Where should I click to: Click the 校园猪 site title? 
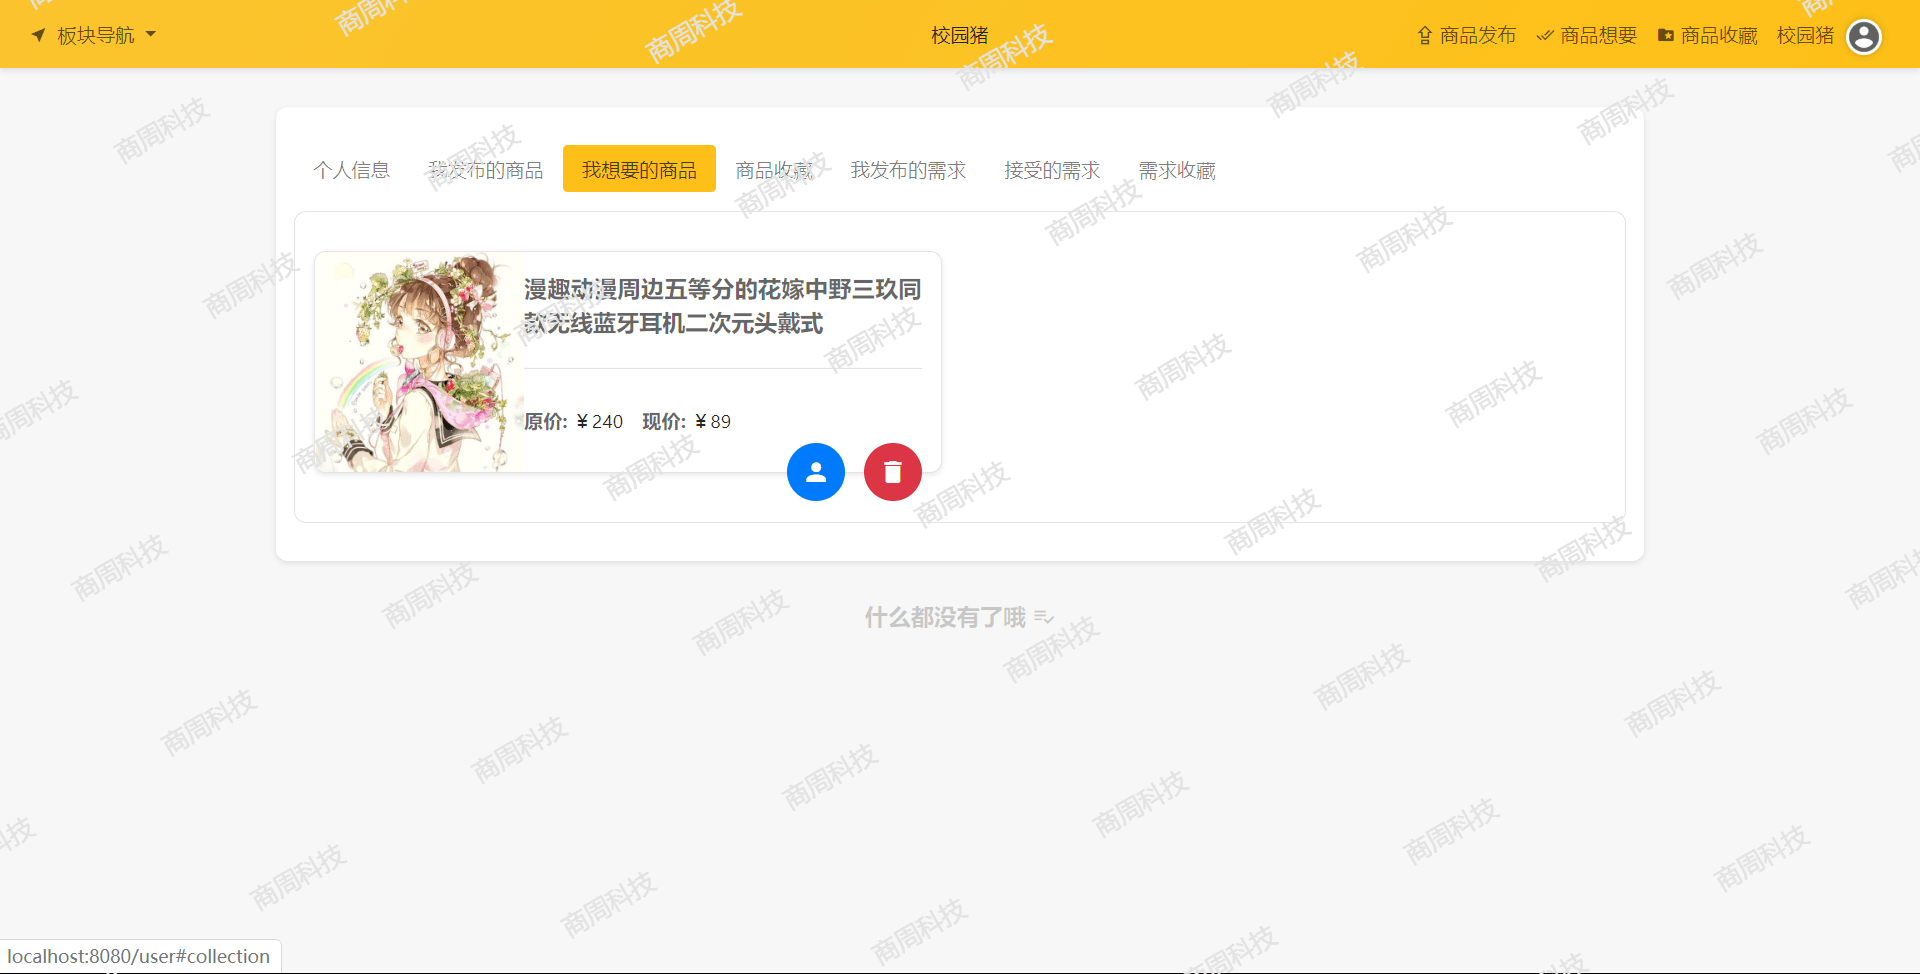959,35
